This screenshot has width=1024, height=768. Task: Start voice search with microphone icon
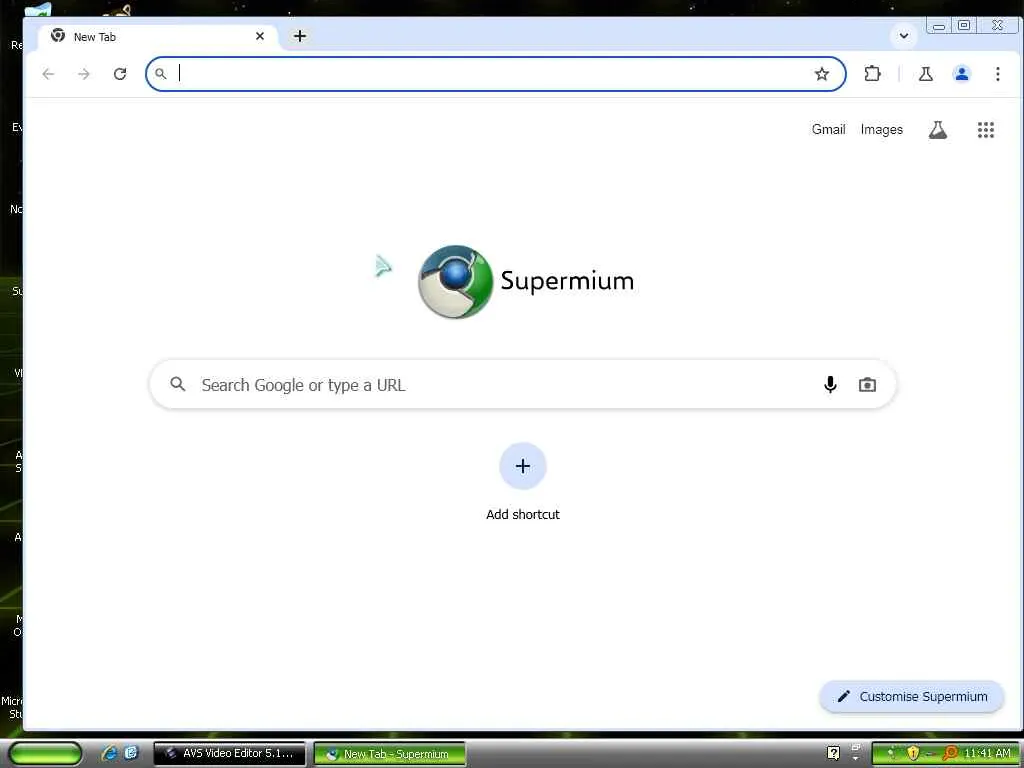coord(830,385)
